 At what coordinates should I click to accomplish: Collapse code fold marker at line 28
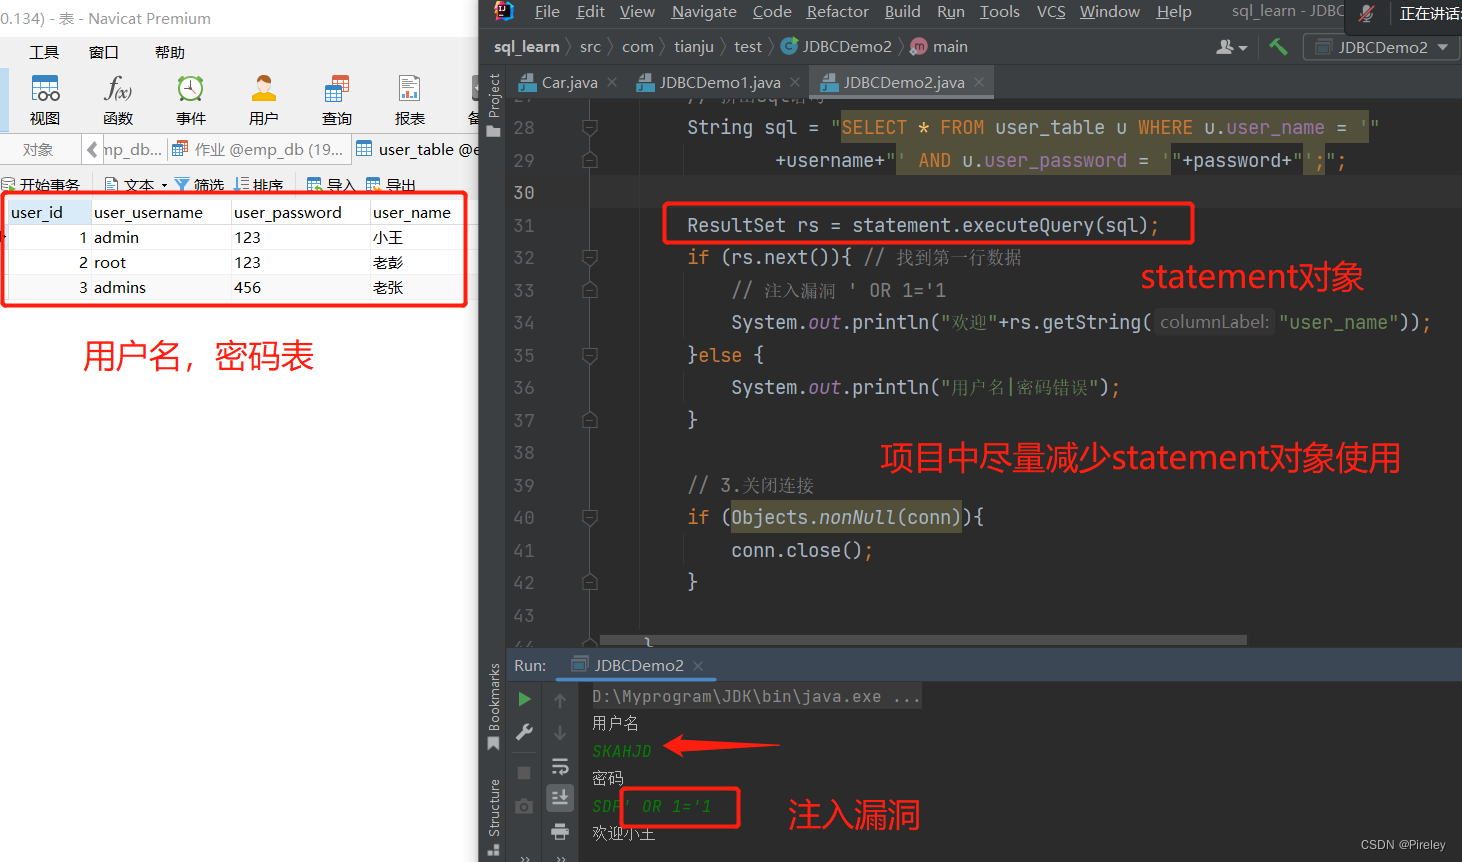tap(590, 127)
